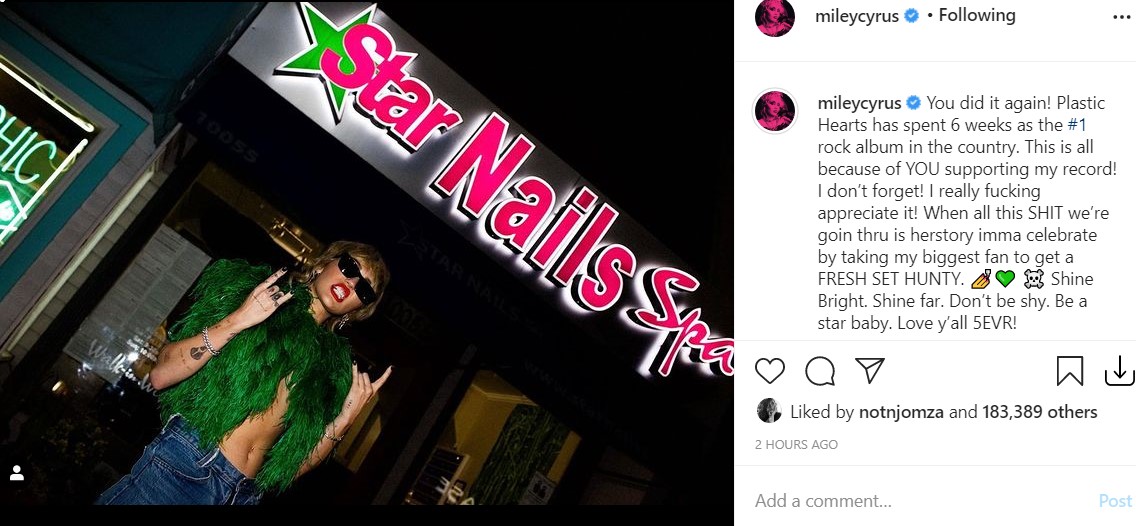Click the verified badge in header
The height and width of the screenshot is (526, 1136).
tap(912, 15)
